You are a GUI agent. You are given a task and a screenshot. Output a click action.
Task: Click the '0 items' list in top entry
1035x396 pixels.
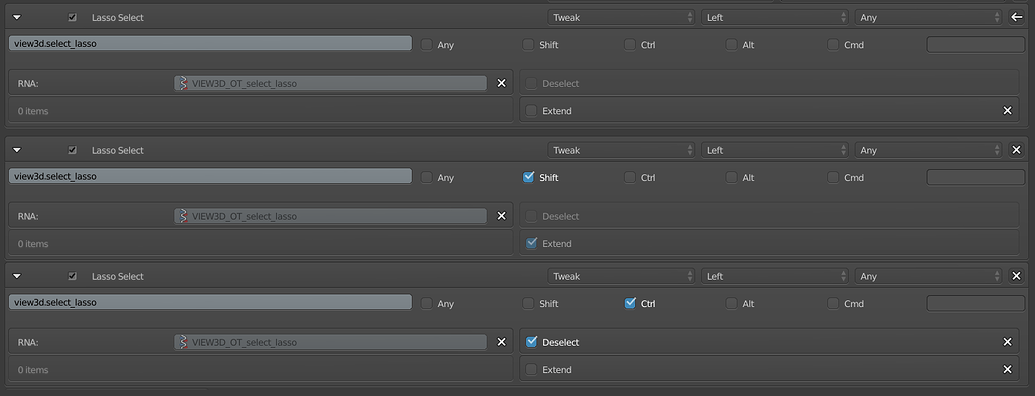(261, 110)
